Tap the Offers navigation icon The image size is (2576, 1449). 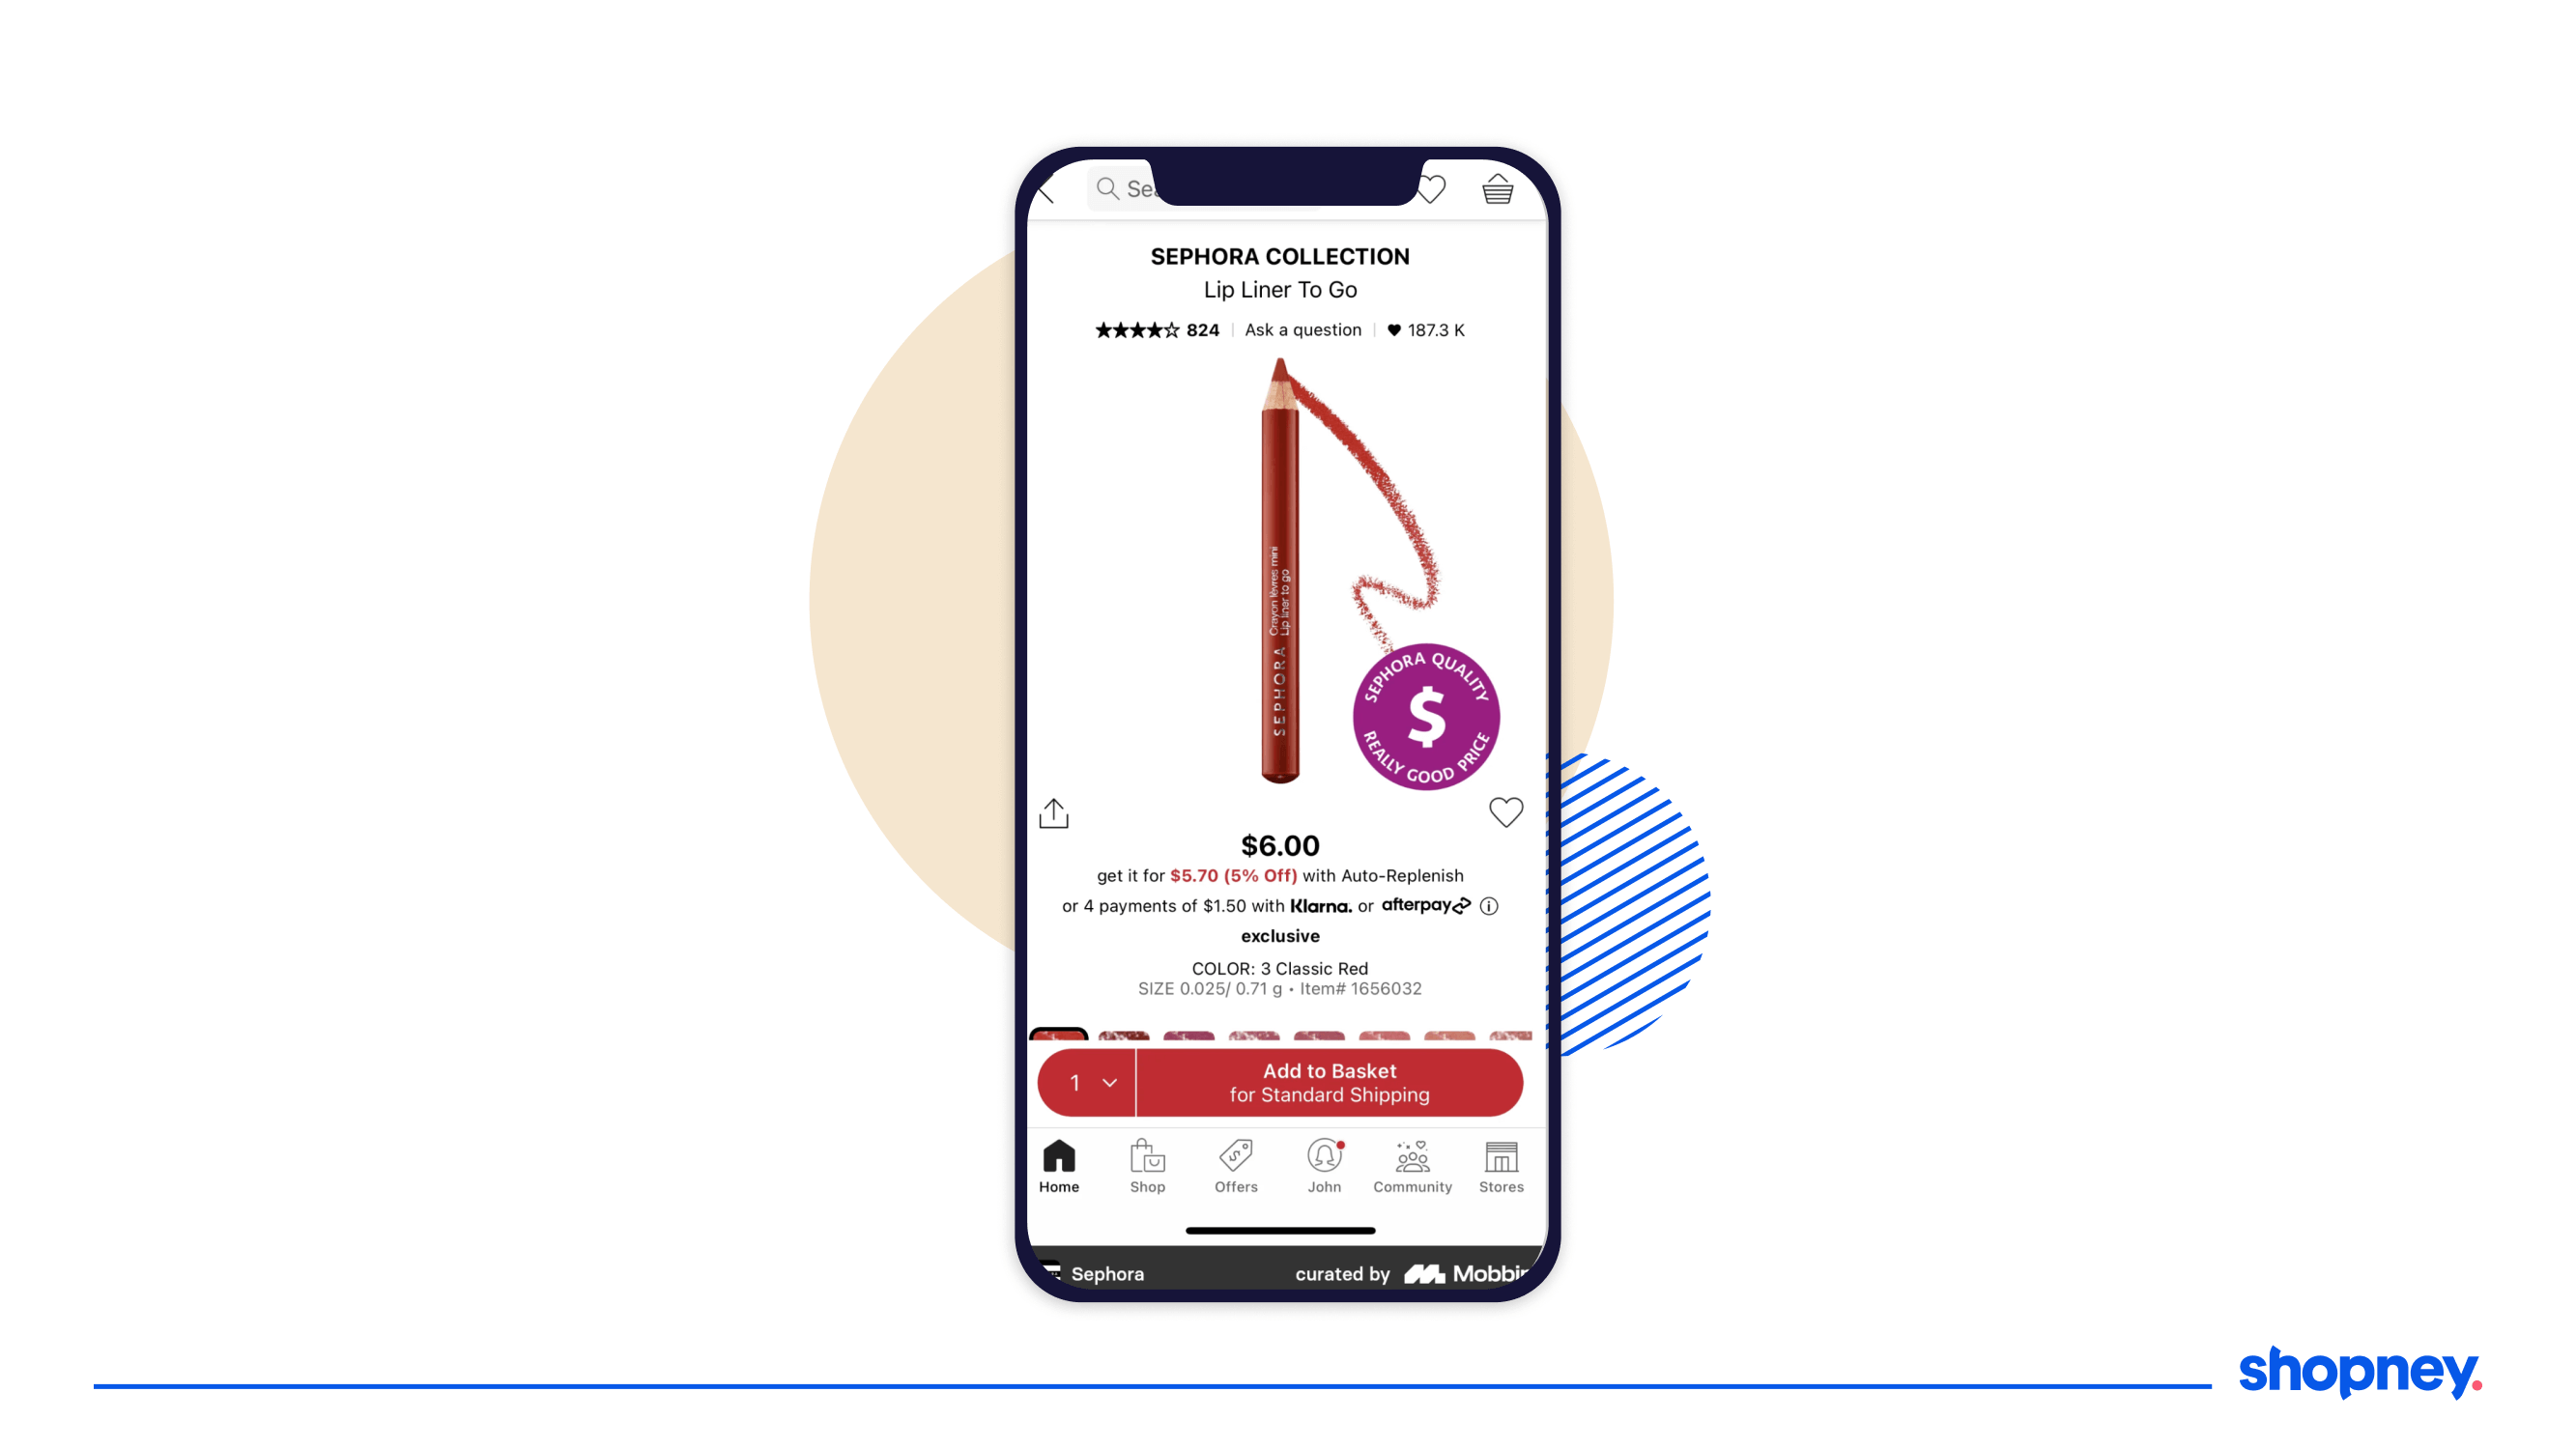point(1235,1160)
